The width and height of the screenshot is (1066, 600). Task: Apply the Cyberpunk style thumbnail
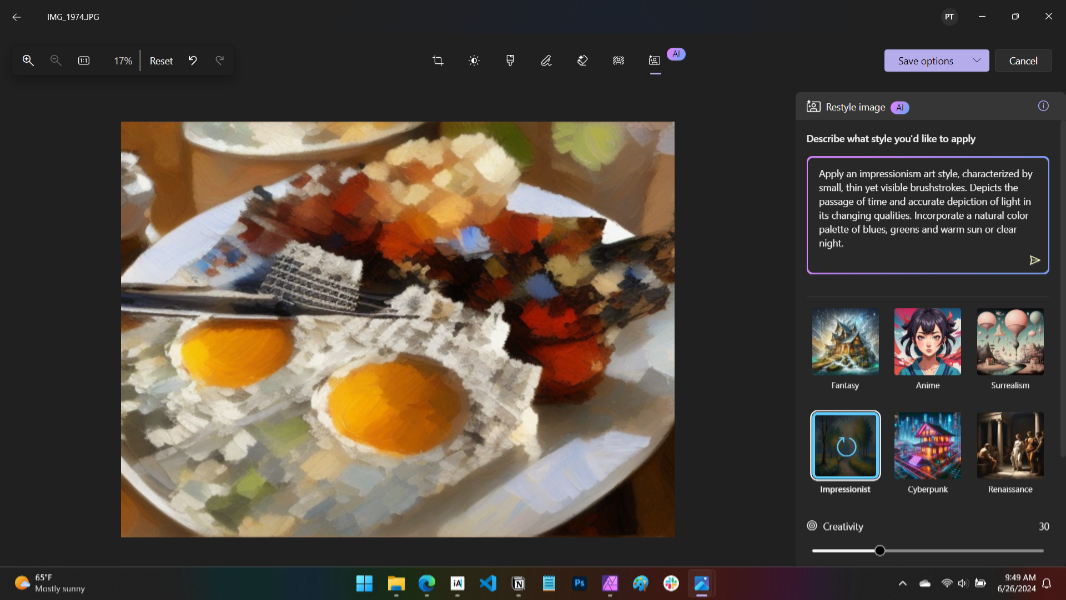[x=927, y=445]
